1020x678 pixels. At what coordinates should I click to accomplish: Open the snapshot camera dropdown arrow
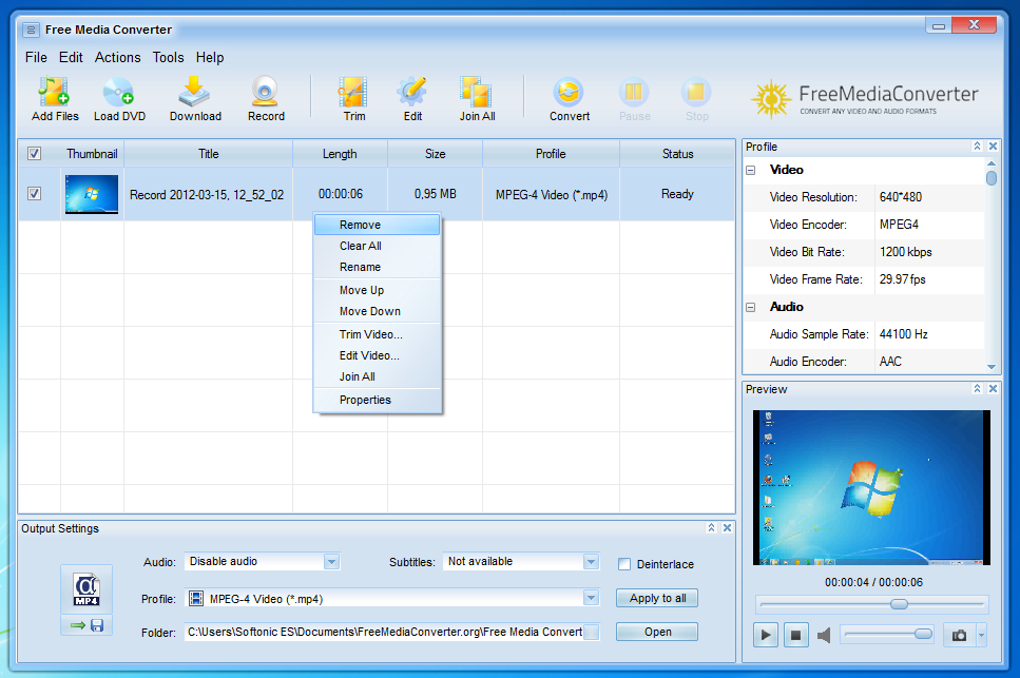(x=981, y=634)
